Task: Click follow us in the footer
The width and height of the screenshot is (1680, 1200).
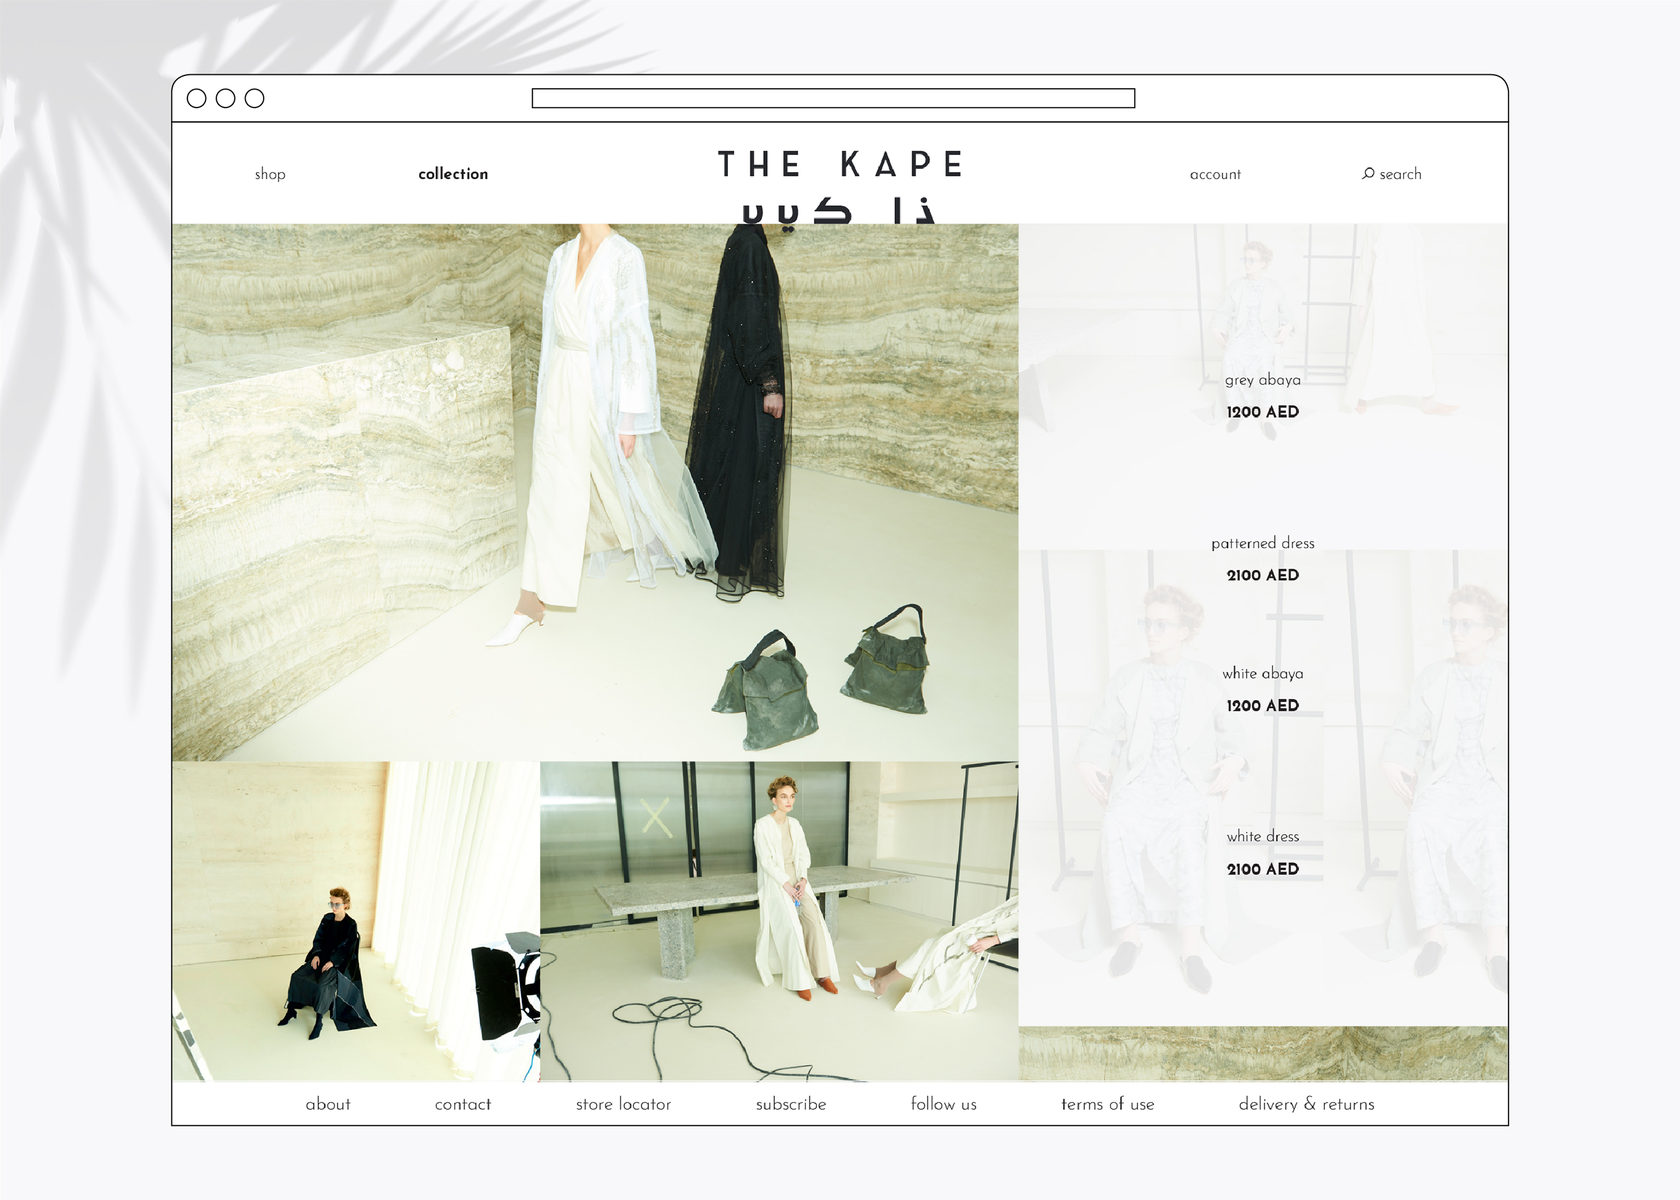Action: point(943,1104)
